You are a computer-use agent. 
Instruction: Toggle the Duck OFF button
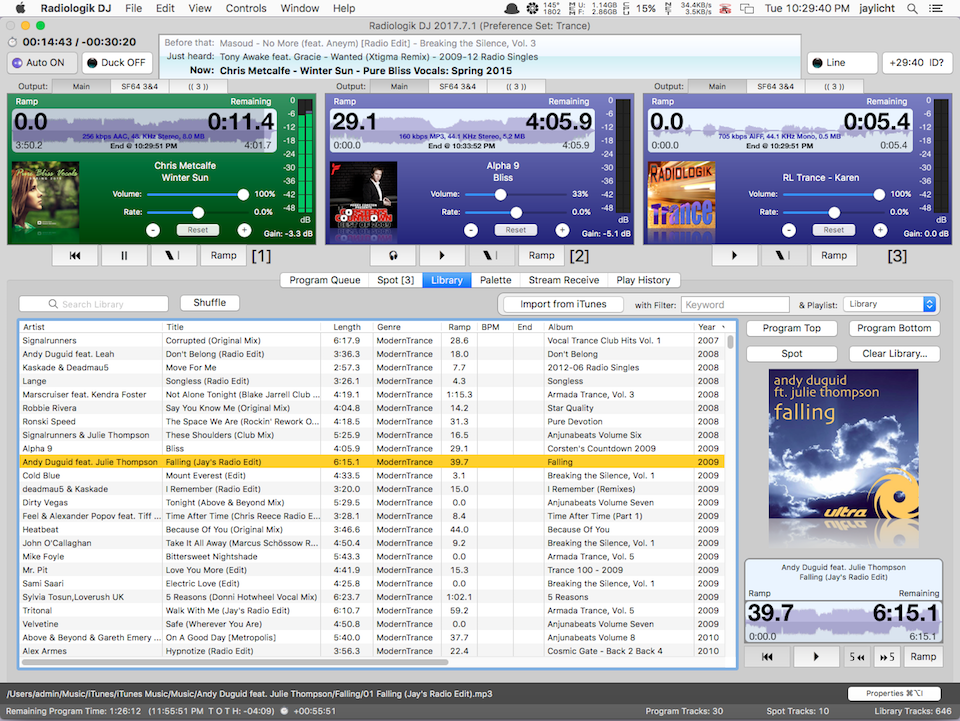tap(115, 63)
